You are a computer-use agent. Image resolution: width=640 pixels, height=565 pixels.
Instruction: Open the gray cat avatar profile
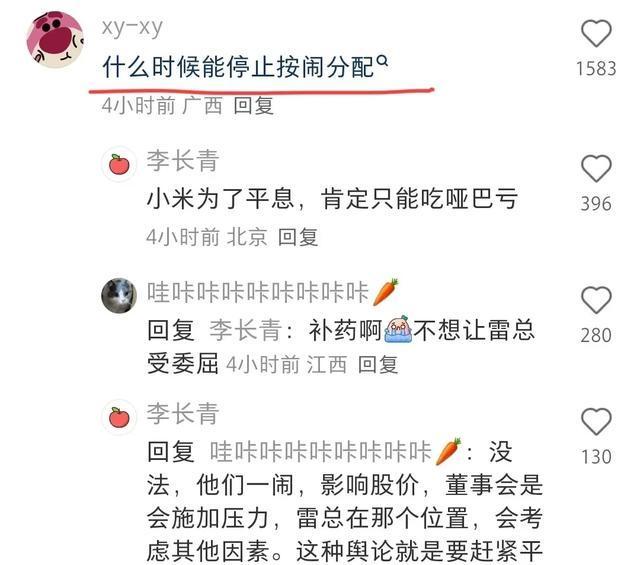pos(119,296)
